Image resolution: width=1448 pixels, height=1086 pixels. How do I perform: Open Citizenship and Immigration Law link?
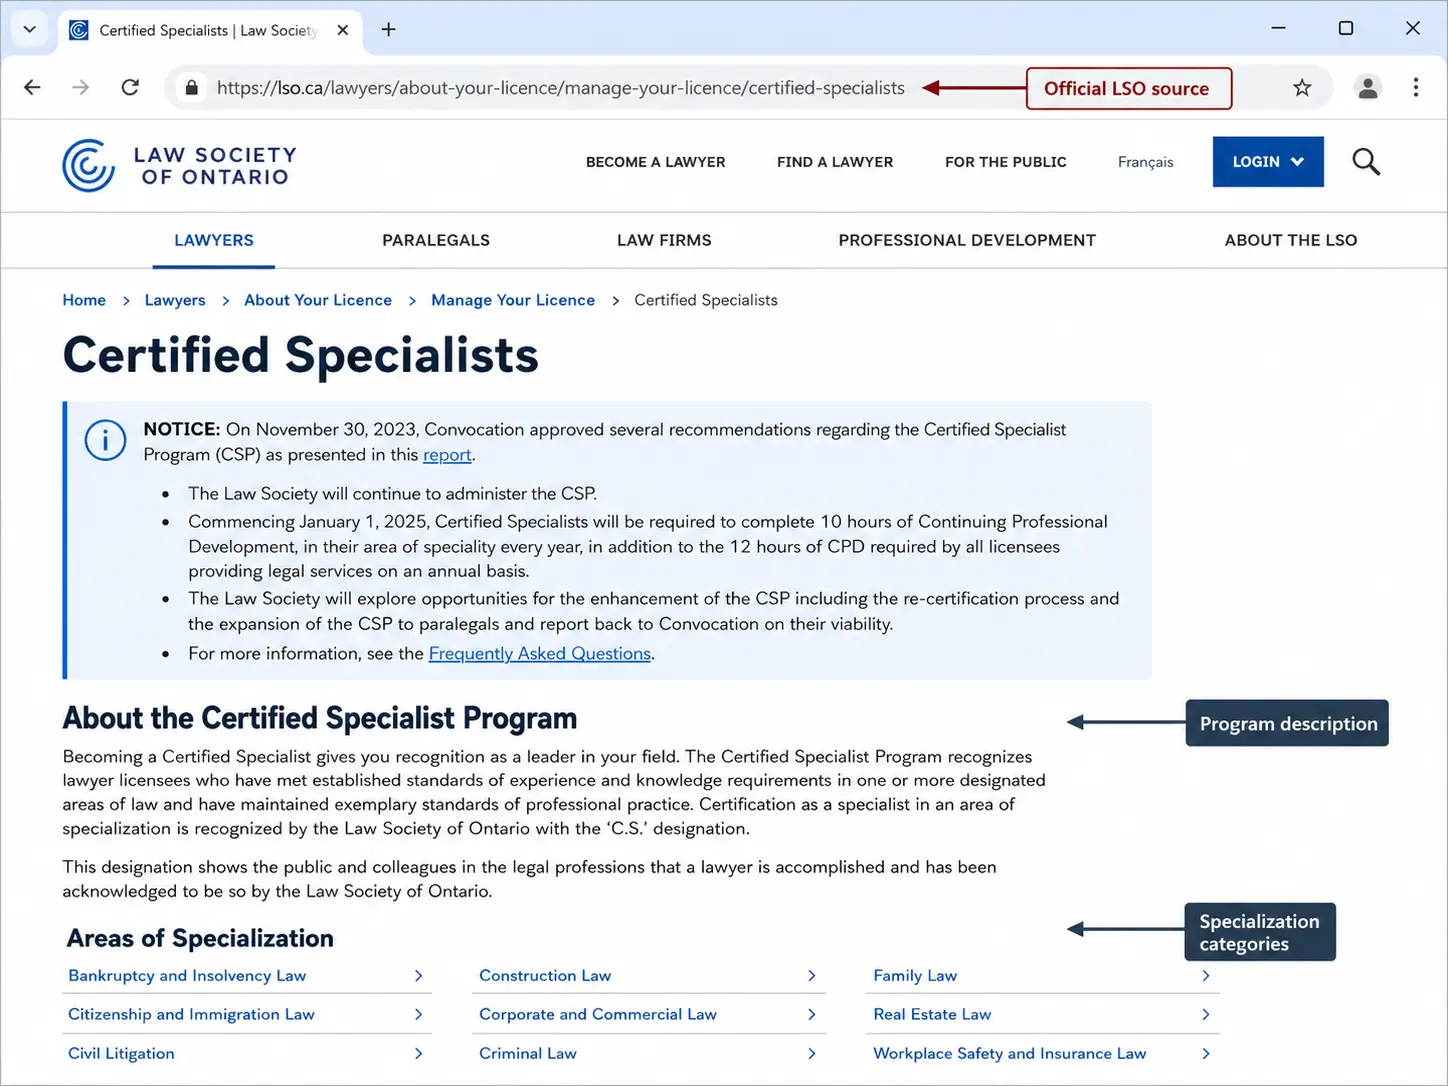pyautogui.click(x=191, y=1014)
